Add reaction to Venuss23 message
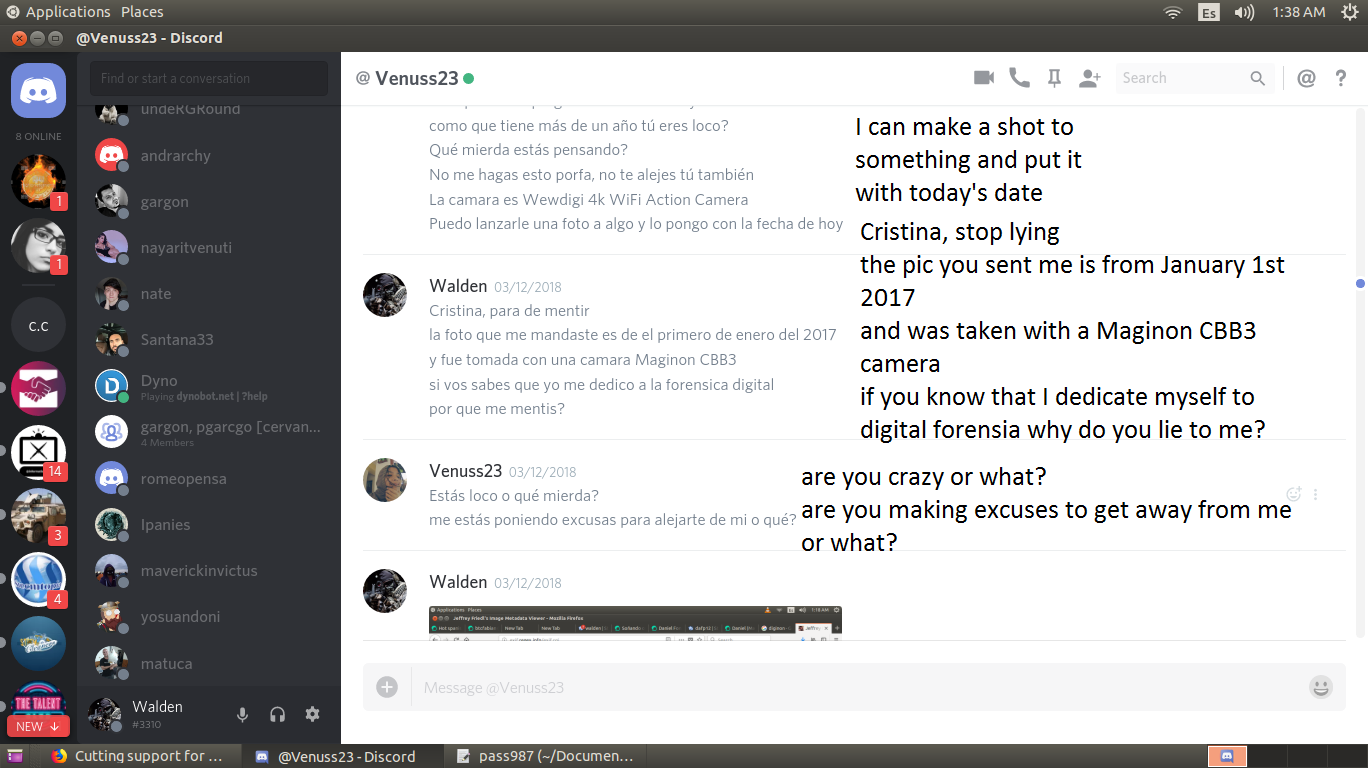Screen dimensions: 1368x768 1293,494
